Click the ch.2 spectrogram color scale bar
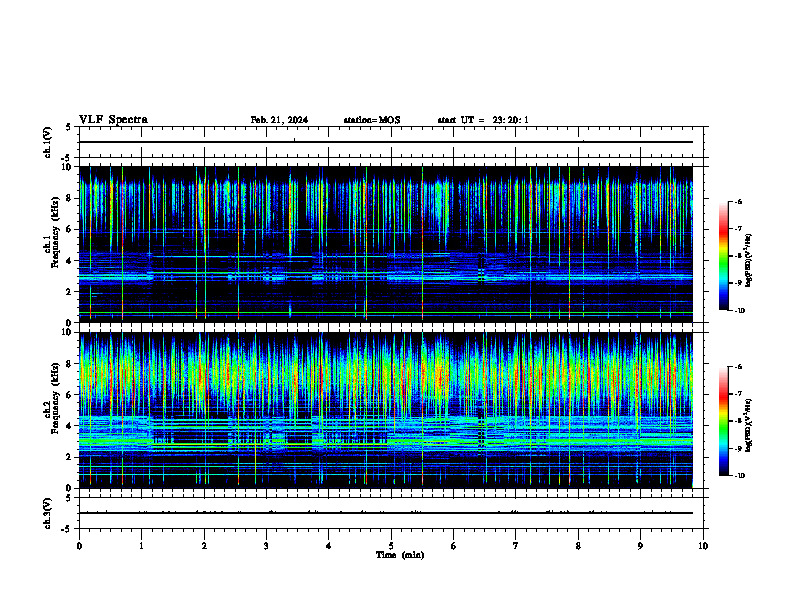792x612 pixels. coord(723,421)
